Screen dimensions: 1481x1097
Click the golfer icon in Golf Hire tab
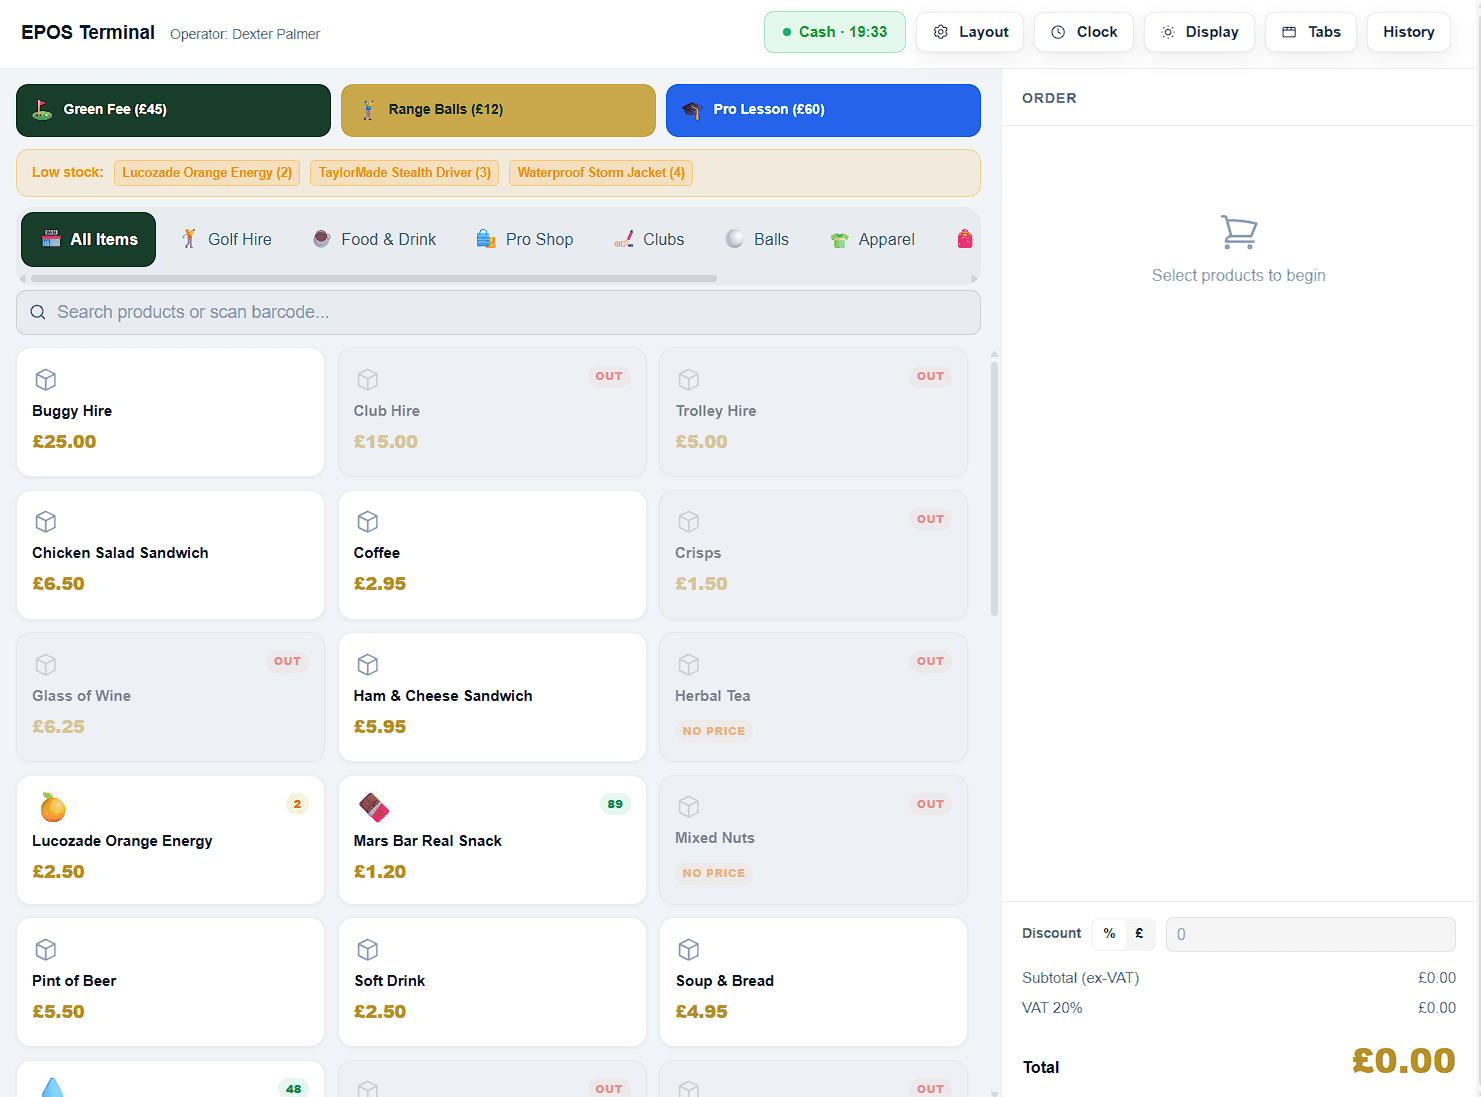[x=189, y=239]
